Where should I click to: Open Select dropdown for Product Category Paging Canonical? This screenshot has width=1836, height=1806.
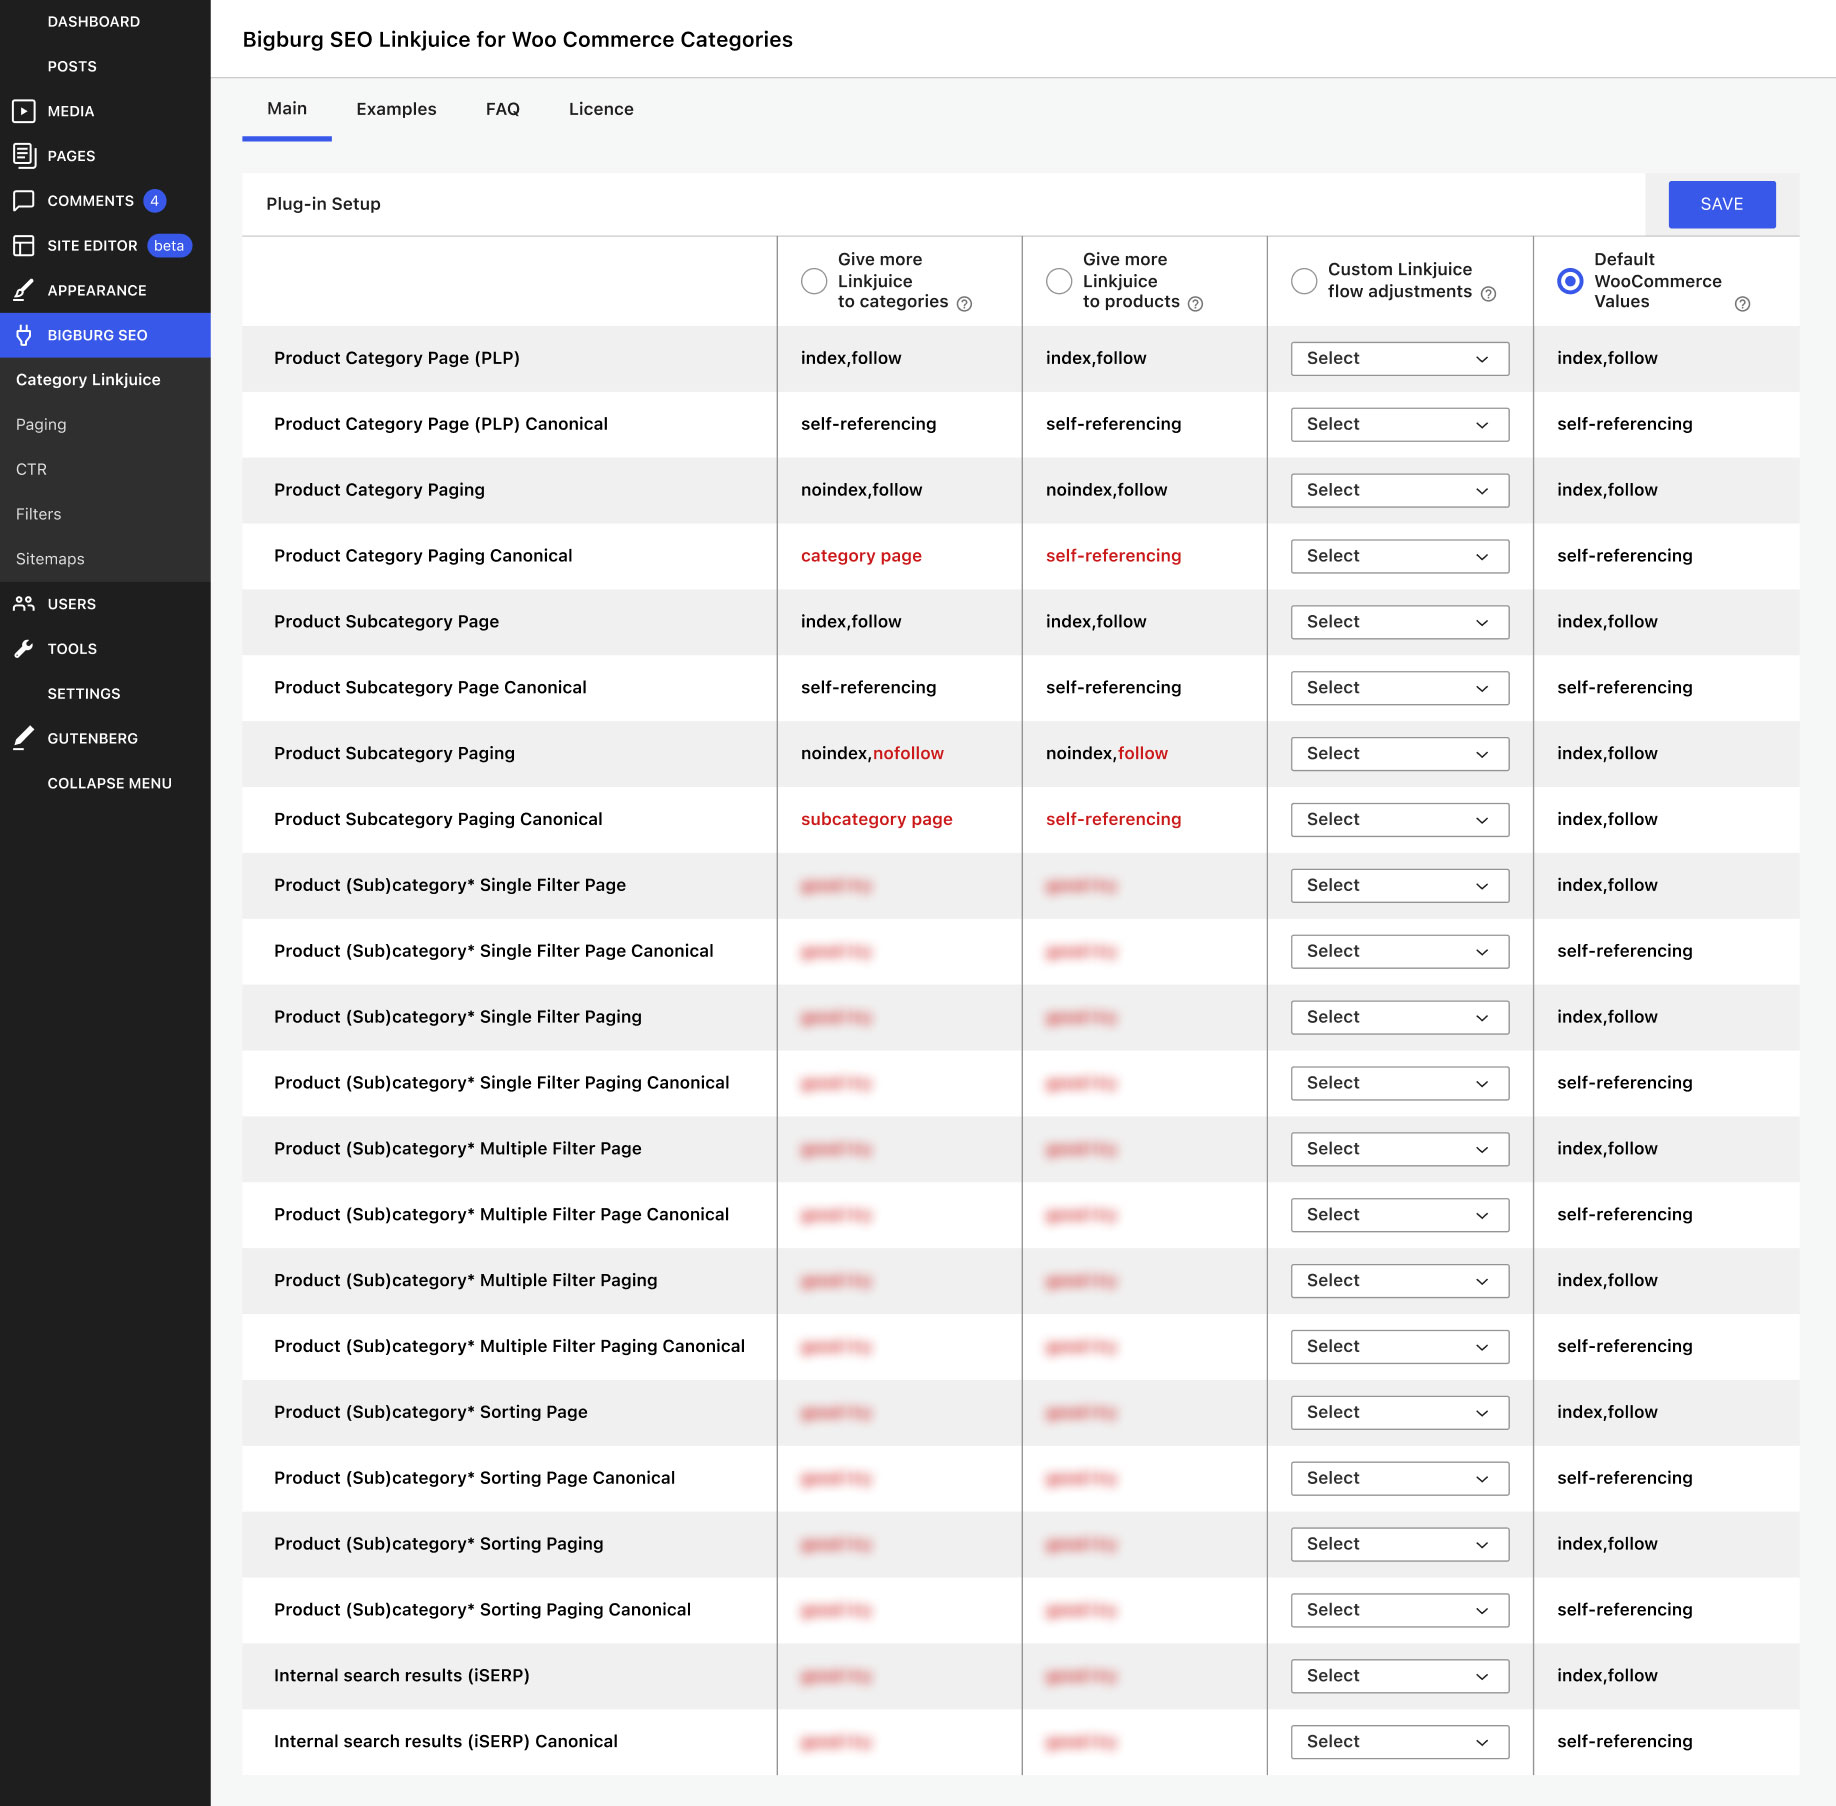(1400, 557)
